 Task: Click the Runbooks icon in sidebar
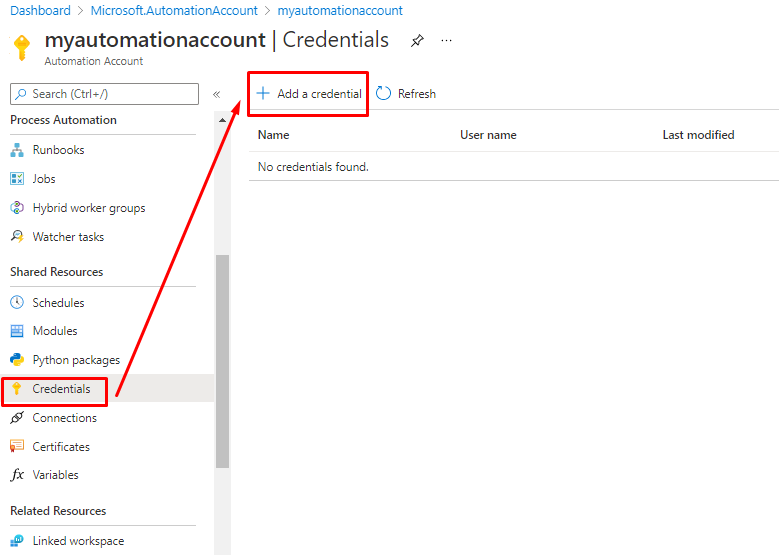[17, 150]
